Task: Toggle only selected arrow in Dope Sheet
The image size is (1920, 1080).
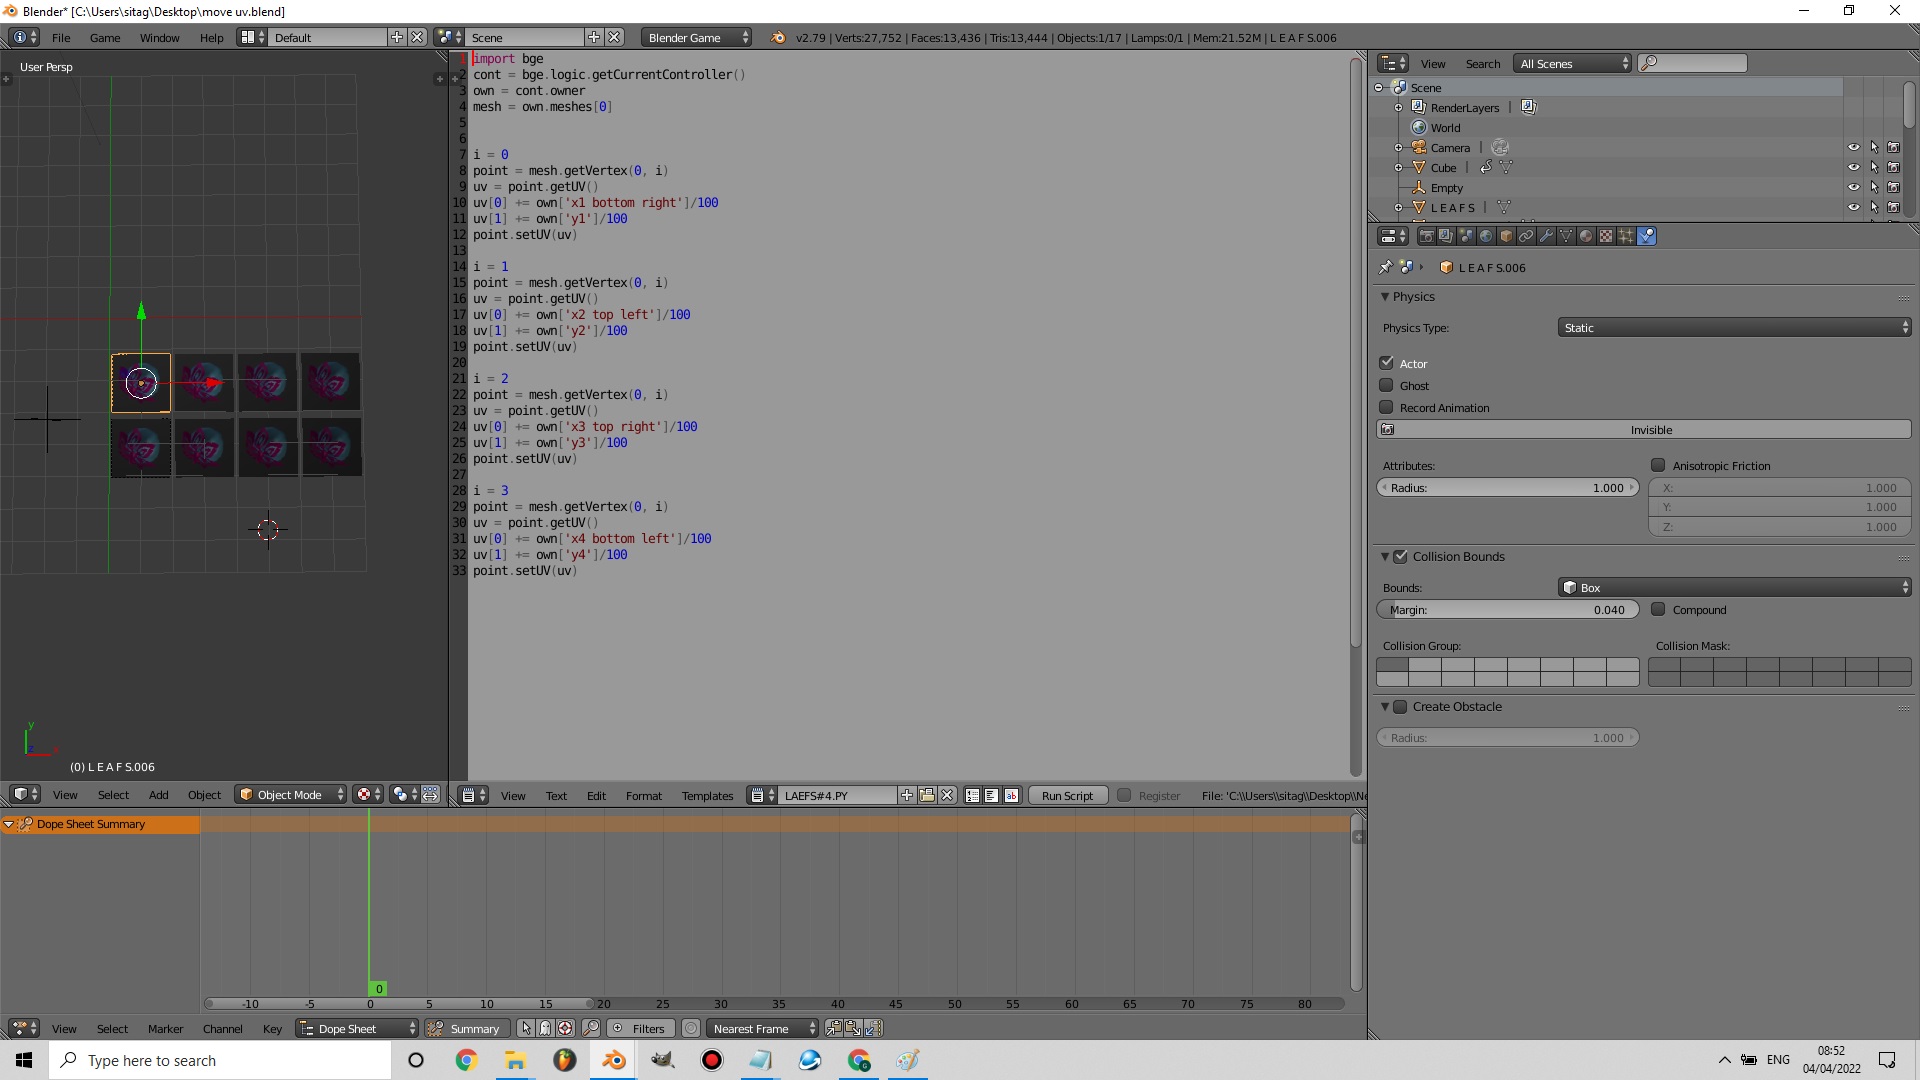Action: point(526,1028)
